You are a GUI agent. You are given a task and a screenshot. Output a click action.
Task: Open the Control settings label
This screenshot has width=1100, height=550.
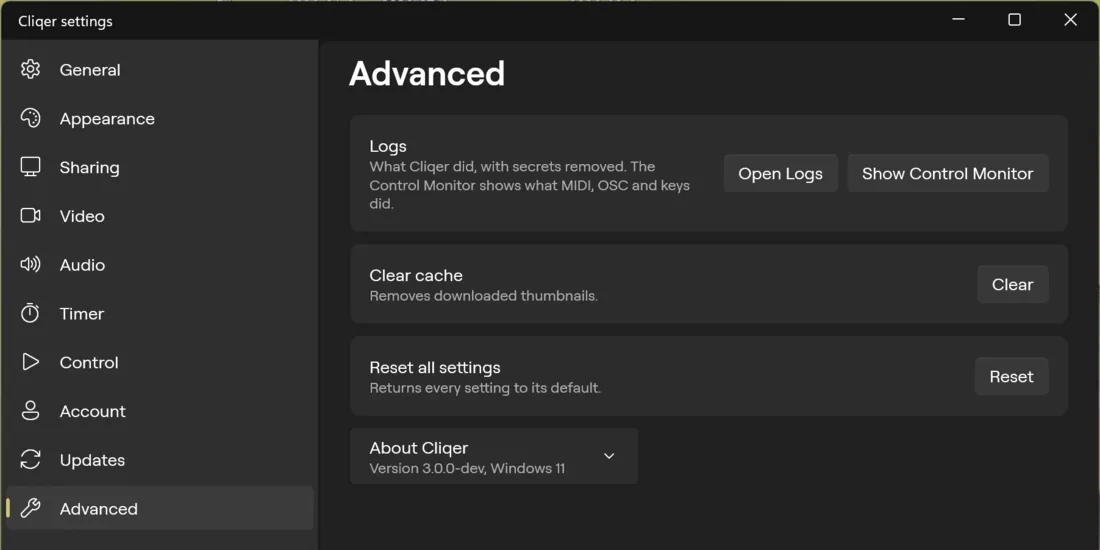coord(89,362)
